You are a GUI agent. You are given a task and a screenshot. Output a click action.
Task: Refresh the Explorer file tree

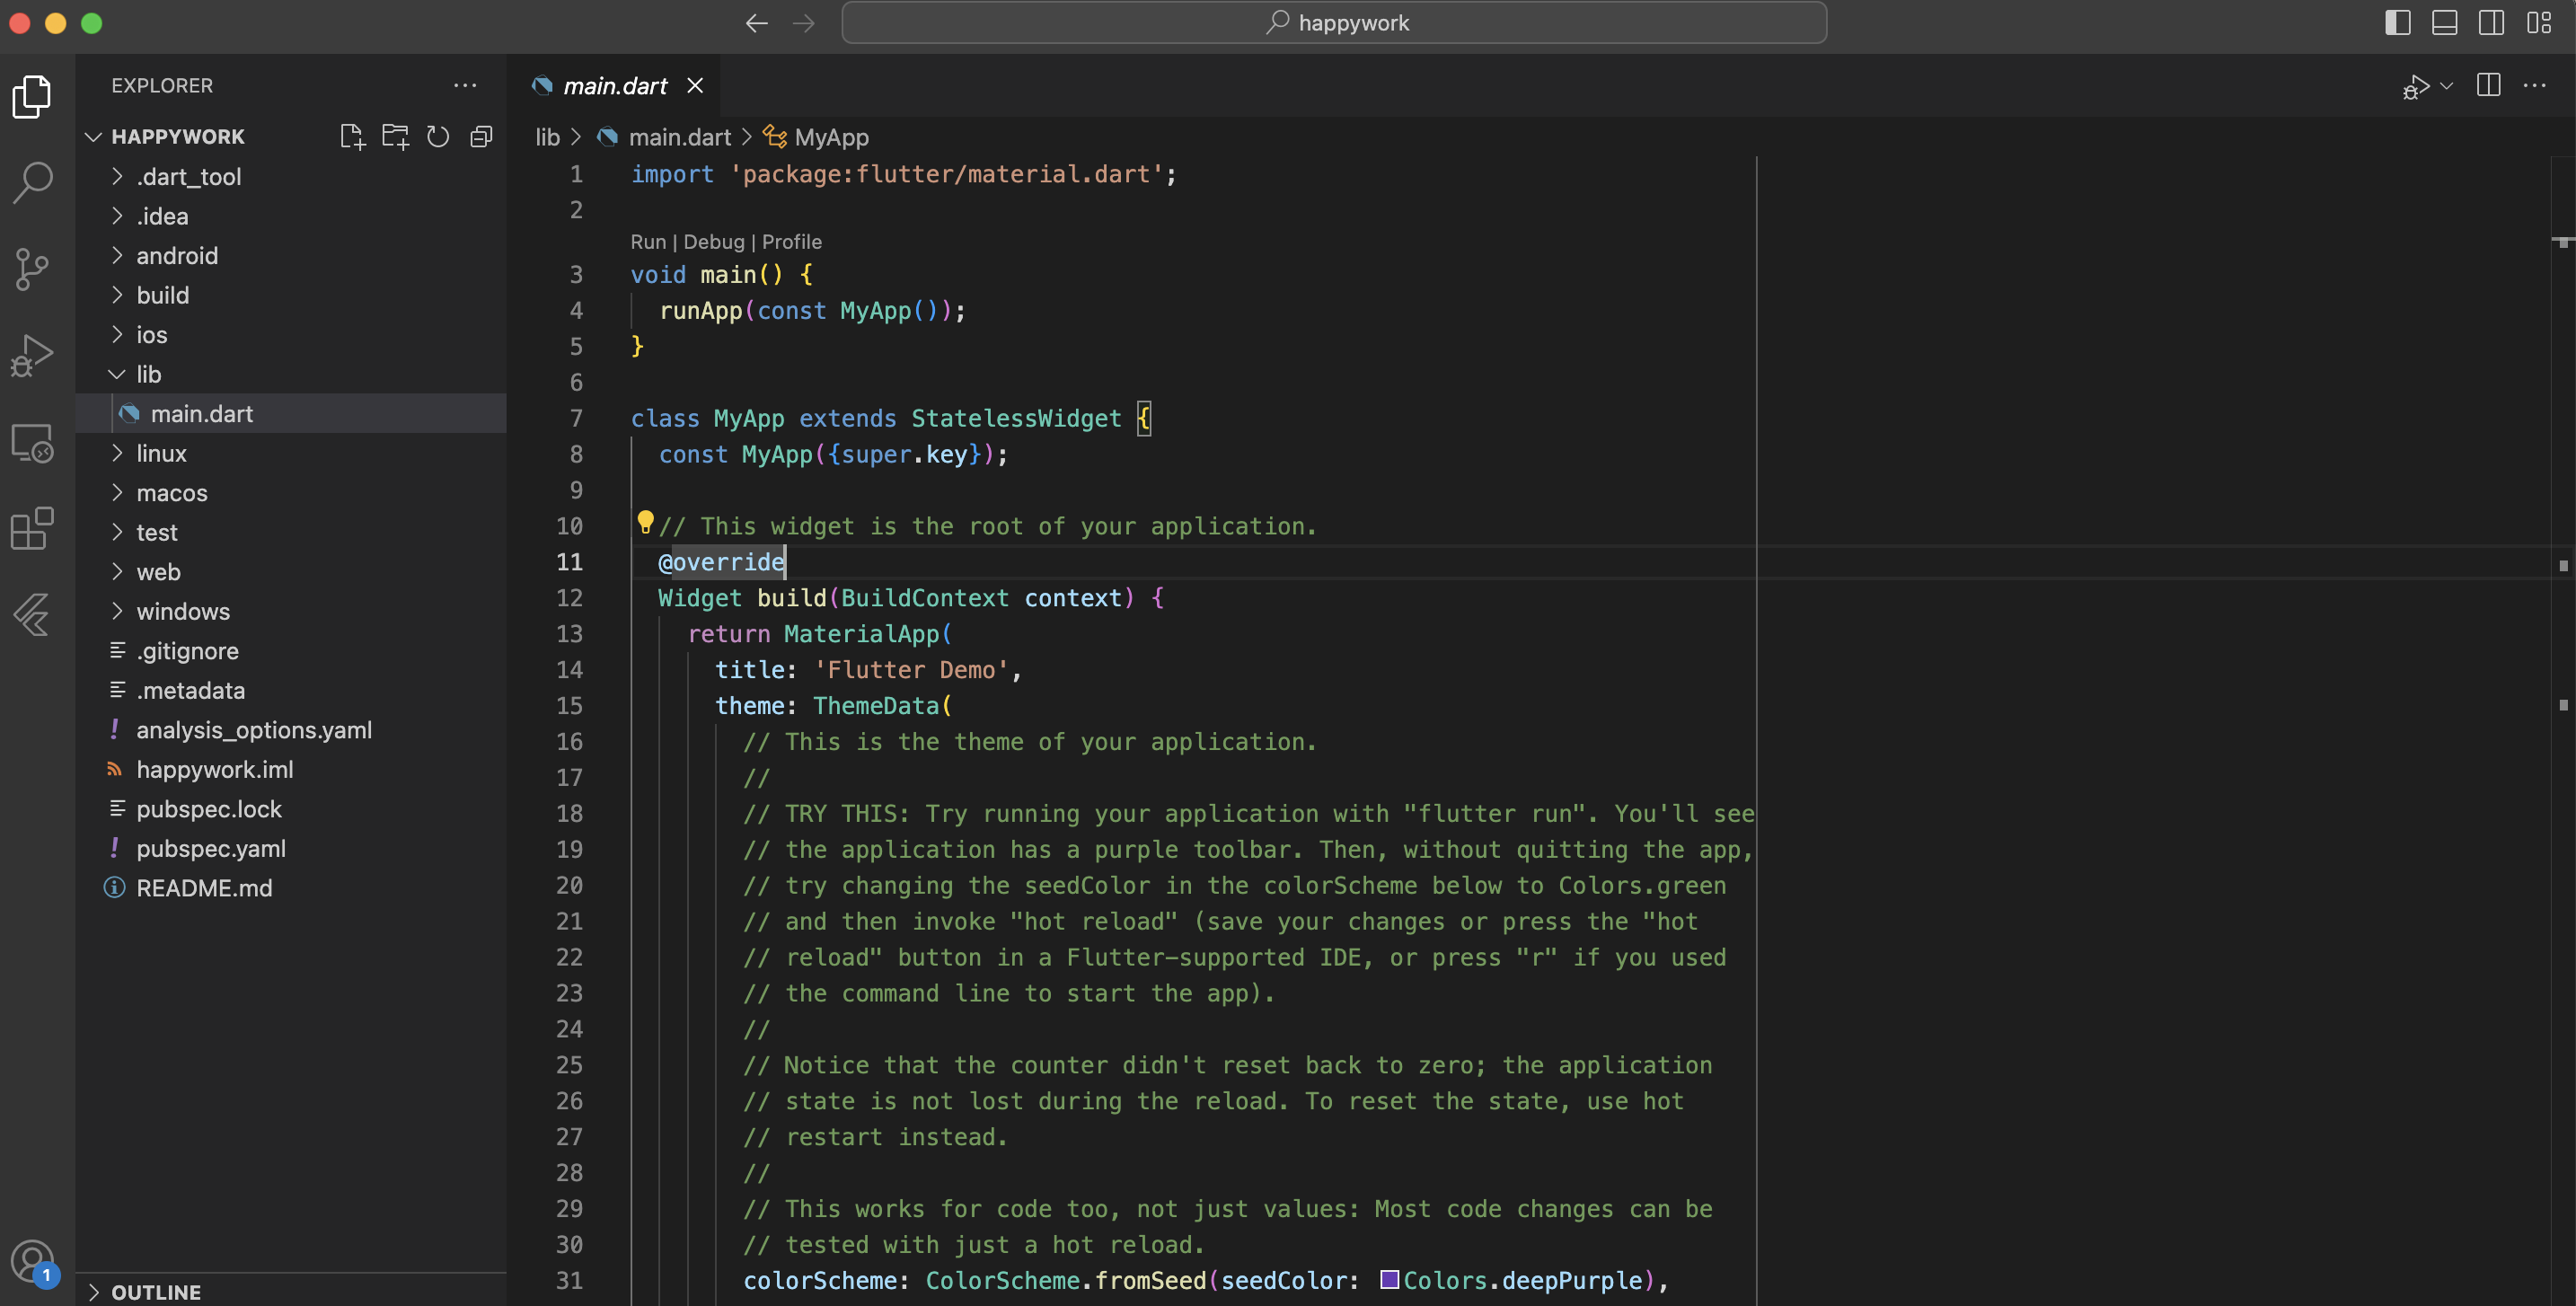click(x=438, y=136)
